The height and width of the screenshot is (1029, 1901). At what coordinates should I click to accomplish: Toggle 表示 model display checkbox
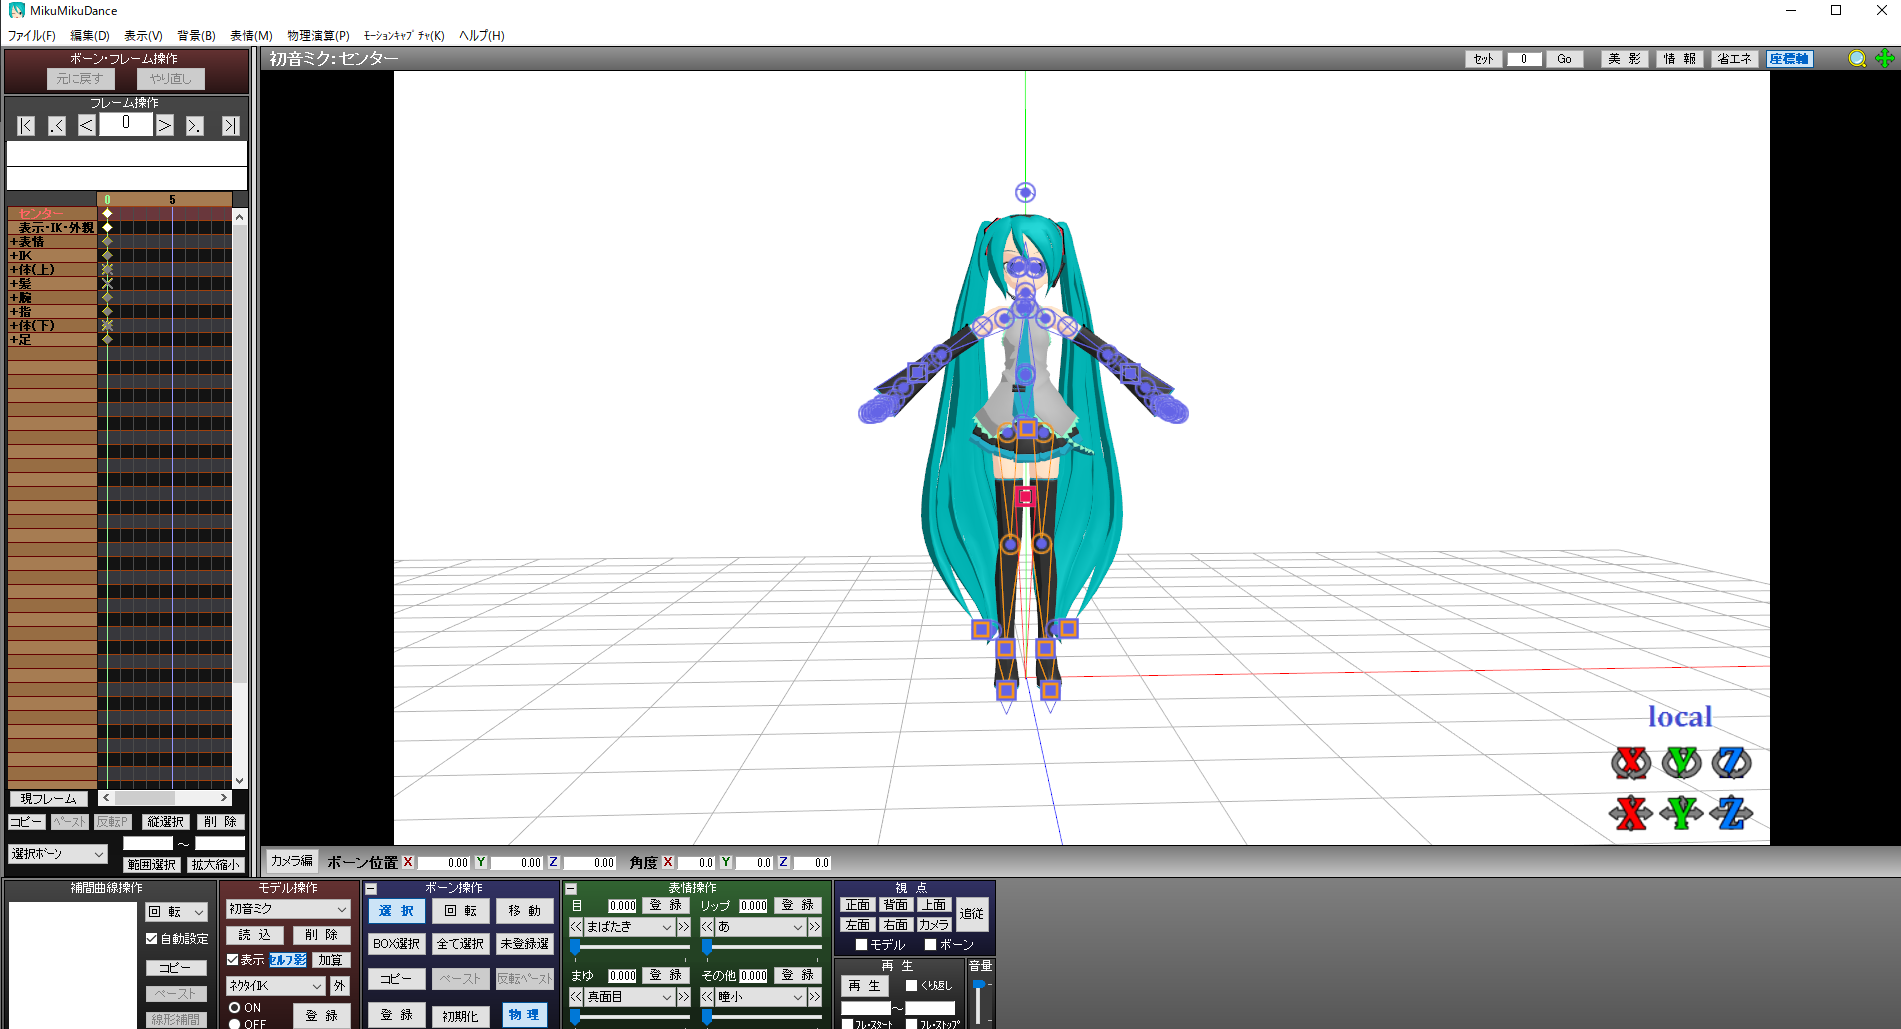pos(233,960)
